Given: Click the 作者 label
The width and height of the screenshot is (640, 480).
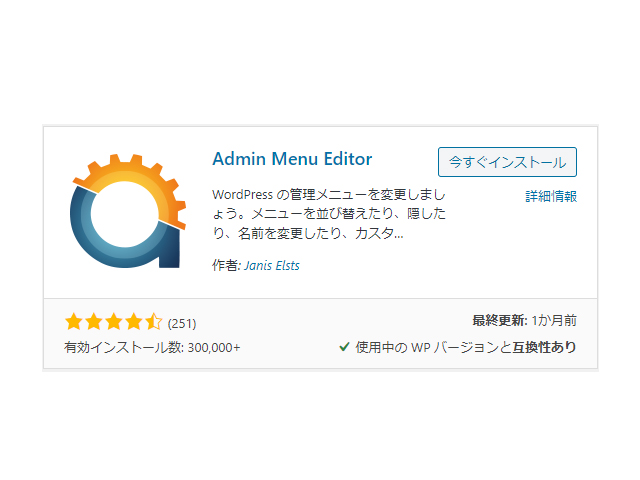Looking at the screenshot, I should click(x=227, y=266).
